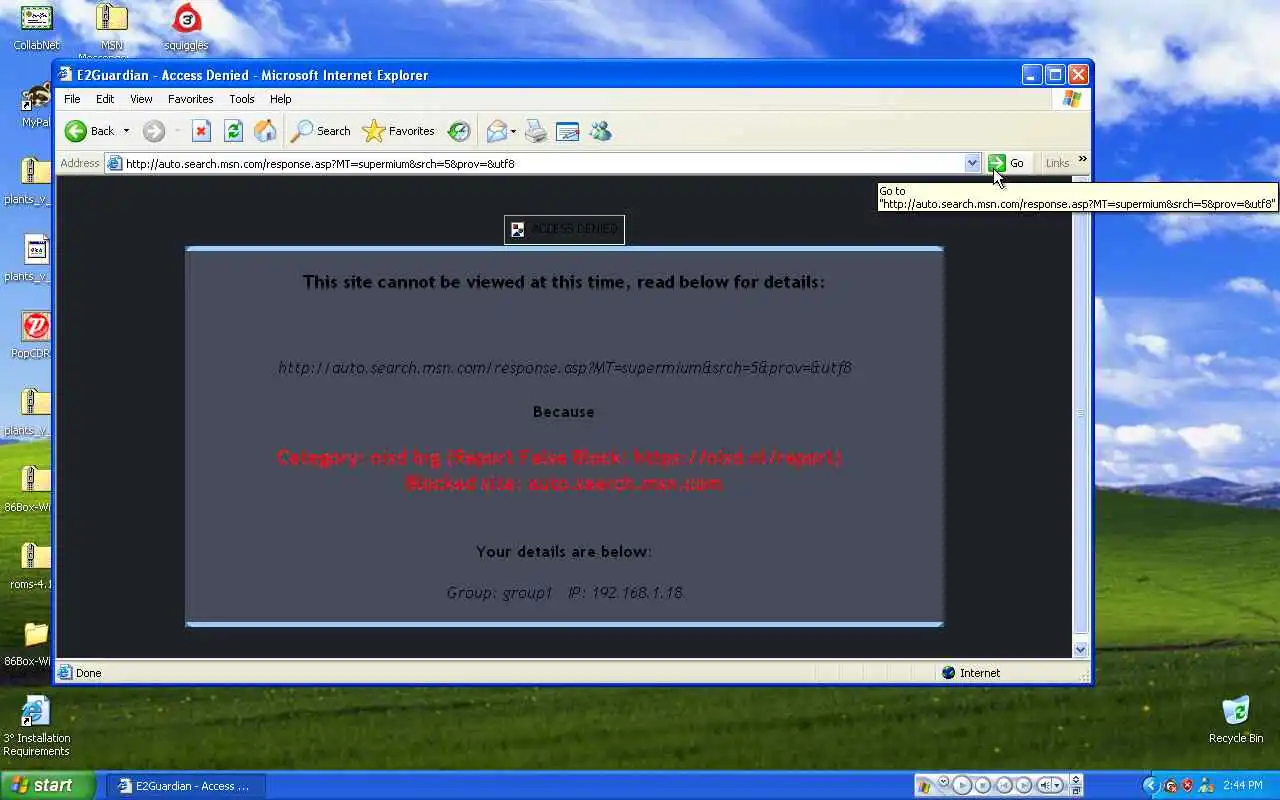Click 'Your details are below:' text

564,552
